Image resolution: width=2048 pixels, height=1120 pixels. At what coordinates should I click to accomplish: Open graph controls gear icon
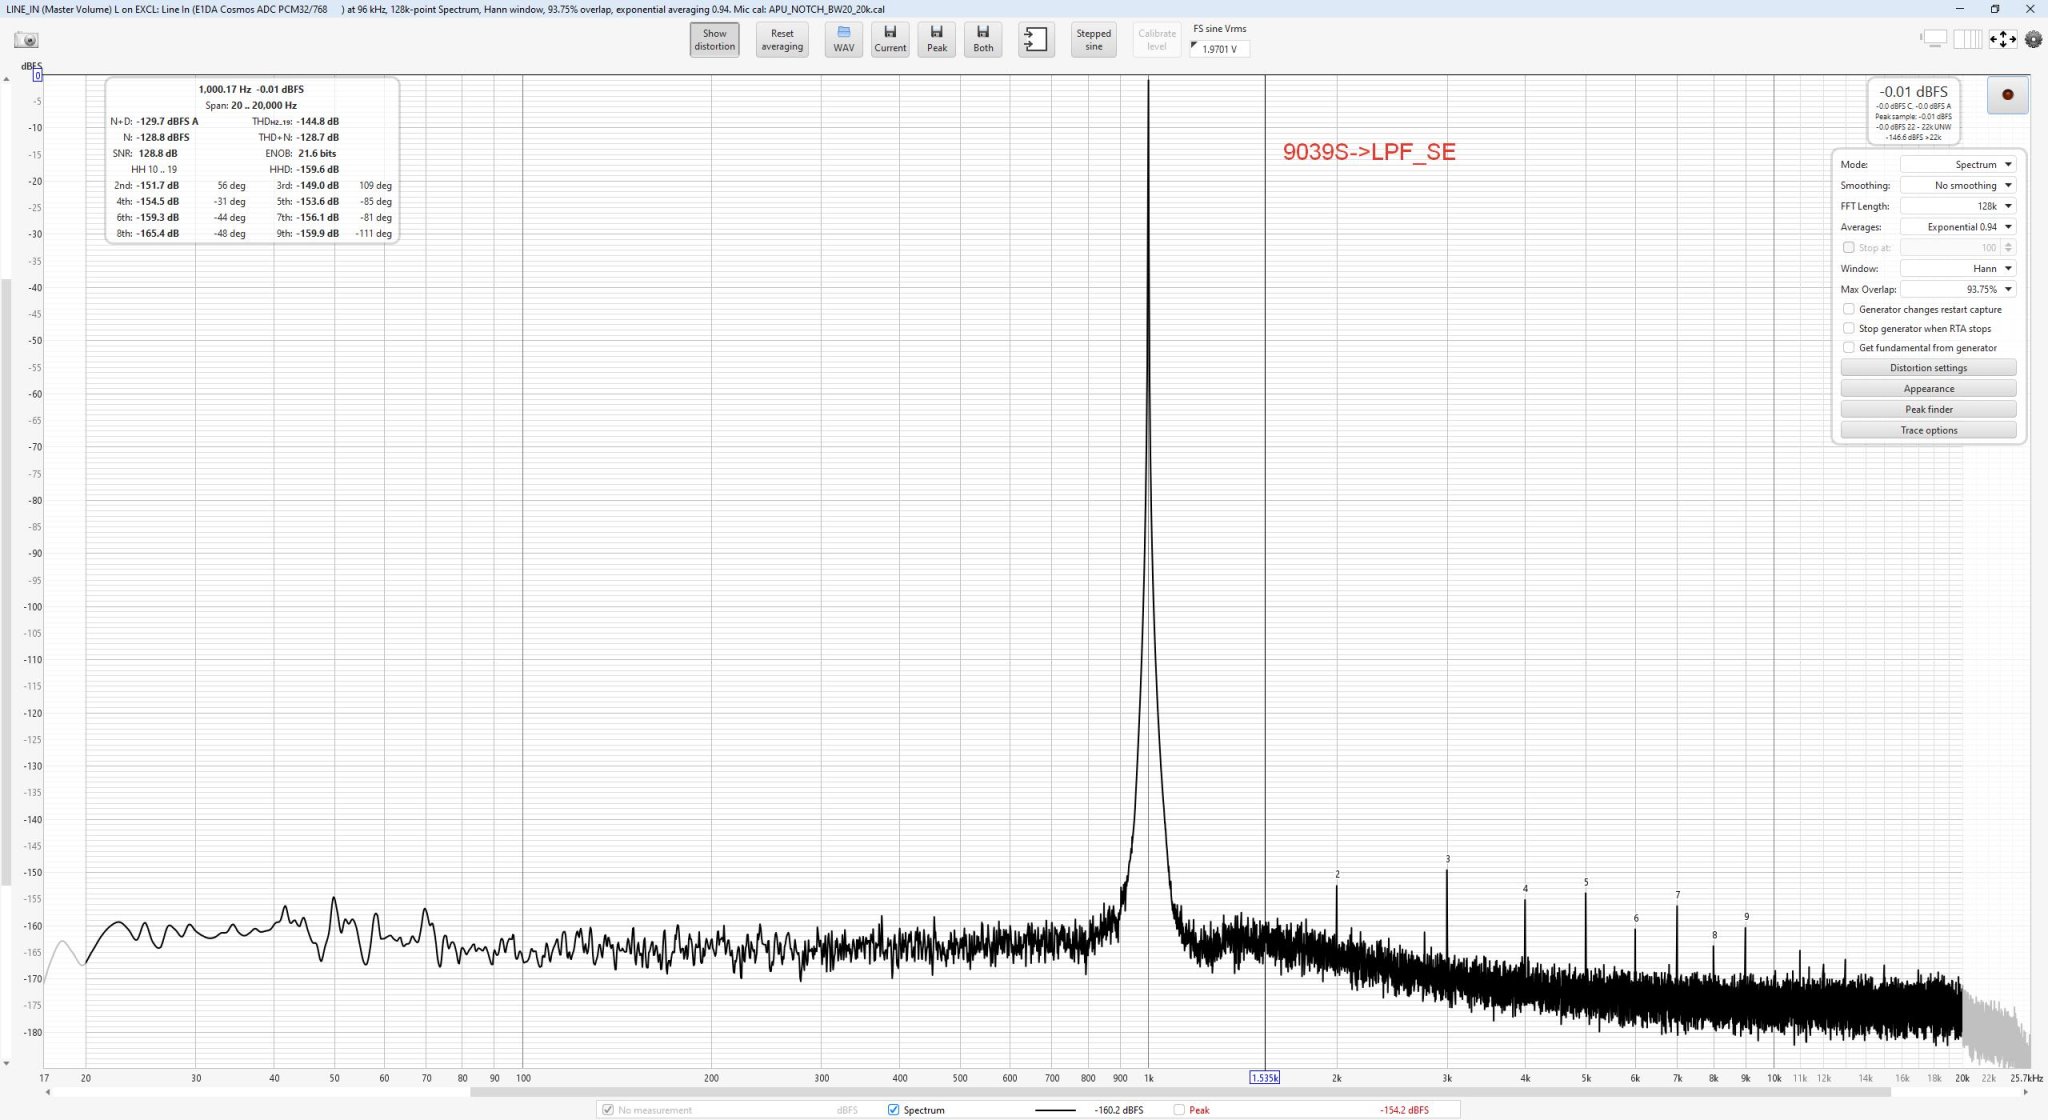point(2033,39)
